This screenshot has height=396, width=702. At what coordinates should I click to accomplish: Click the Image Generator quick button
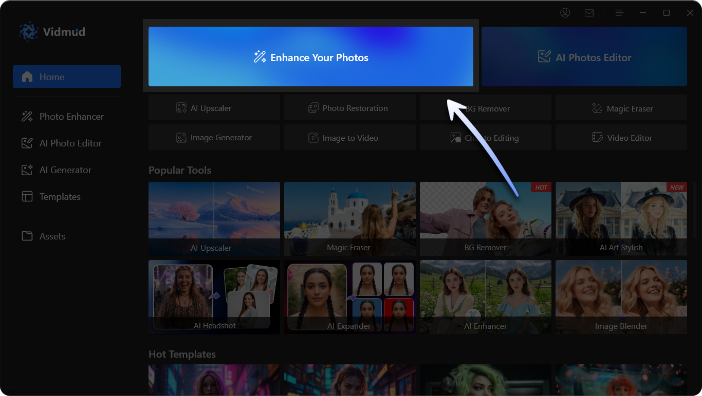(214, 137)
